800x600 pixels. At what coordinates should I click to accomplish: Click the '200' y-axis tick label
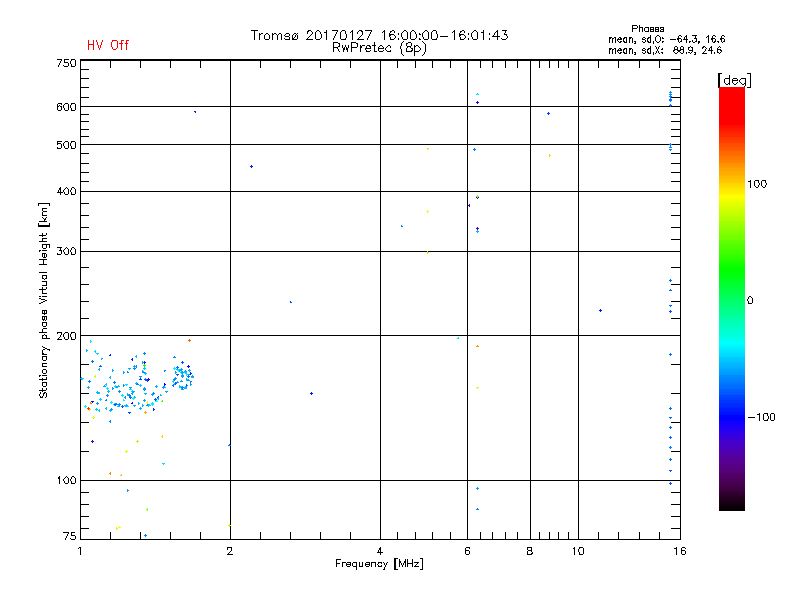pyautogui.click(x=66, y=336)
